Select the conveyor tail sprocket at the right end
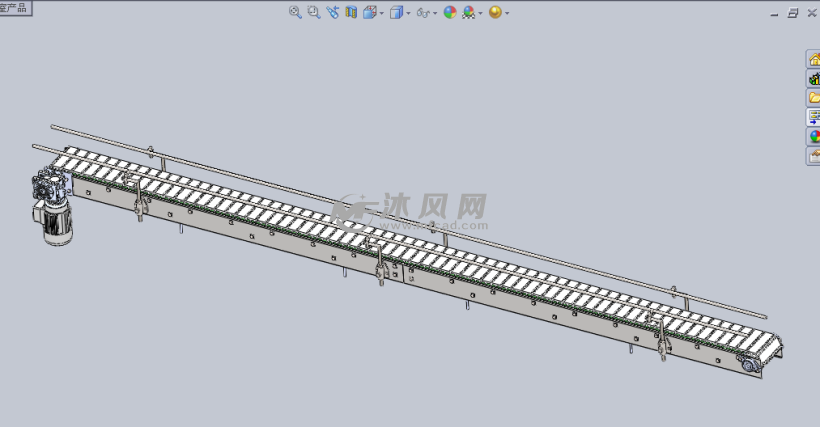This screenshot has width=820, height=427. coord(749,363)
